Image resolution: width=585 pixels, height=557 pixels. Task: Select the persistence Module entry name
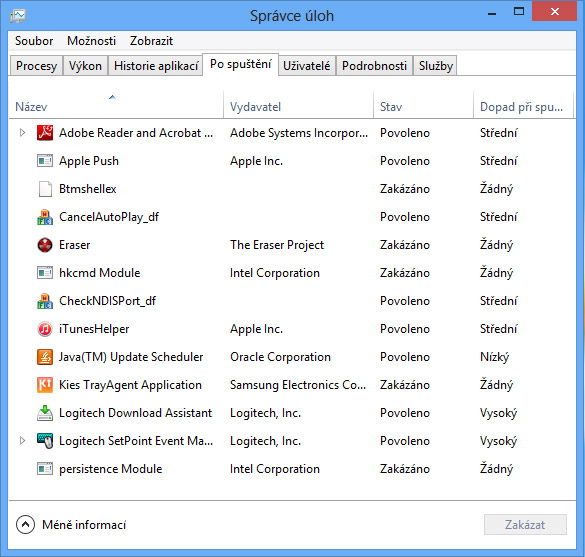110,469
